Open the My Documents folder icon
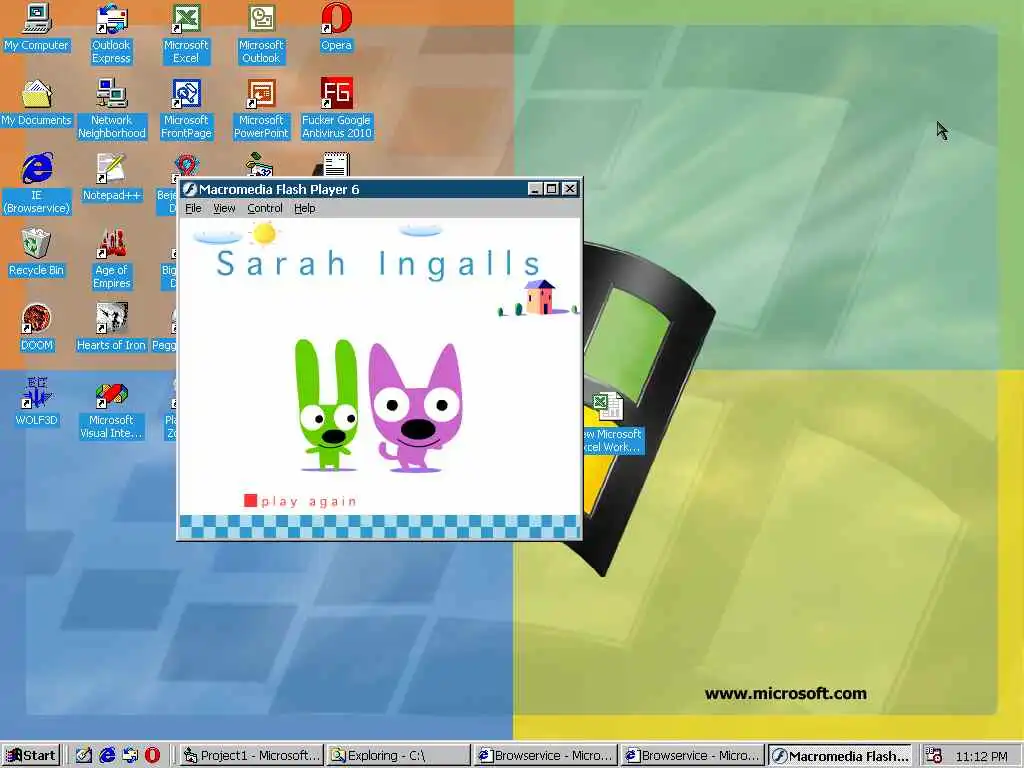 coord(37,103)
